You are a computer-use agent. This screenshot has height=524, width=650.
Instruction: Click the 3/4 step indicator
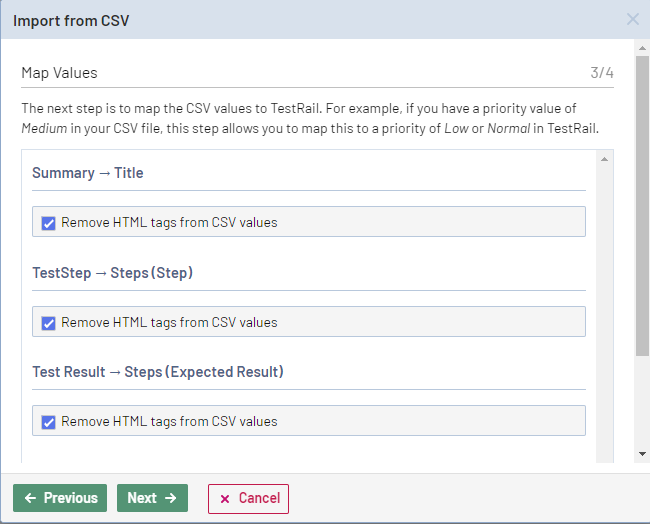pyautogui.click(x=602, y=73)
